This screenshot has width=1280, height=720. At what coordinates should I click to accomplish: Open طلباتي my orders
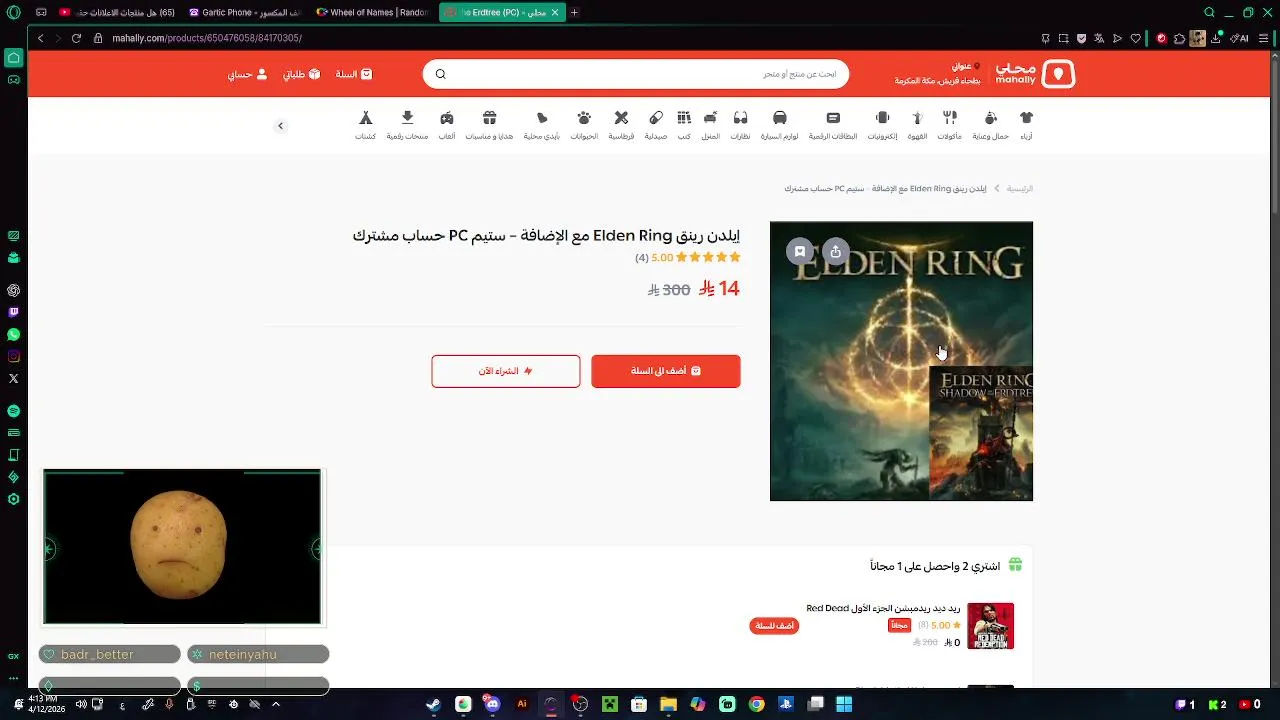coord(301,74)
